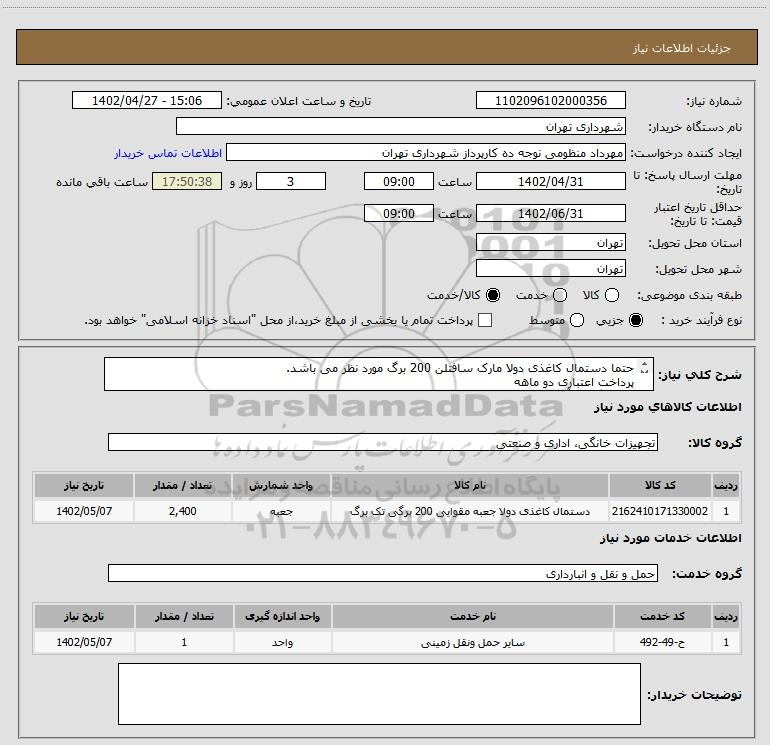Click goods name cell دستمال کاغذی دولا

click(469, 511)
